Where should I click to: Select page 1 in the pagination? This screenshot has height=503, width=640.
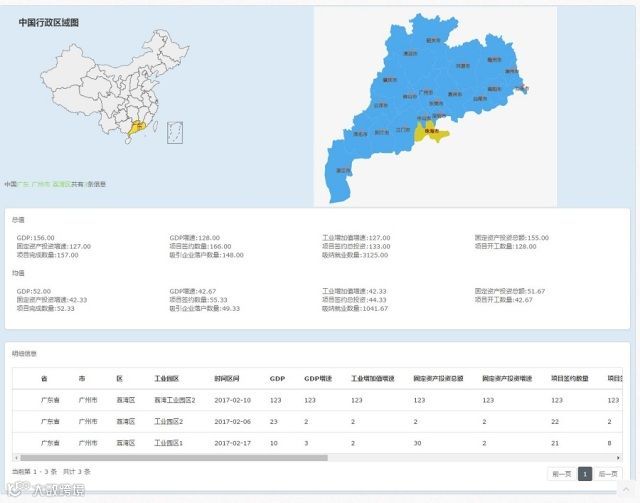click(585, 474)
